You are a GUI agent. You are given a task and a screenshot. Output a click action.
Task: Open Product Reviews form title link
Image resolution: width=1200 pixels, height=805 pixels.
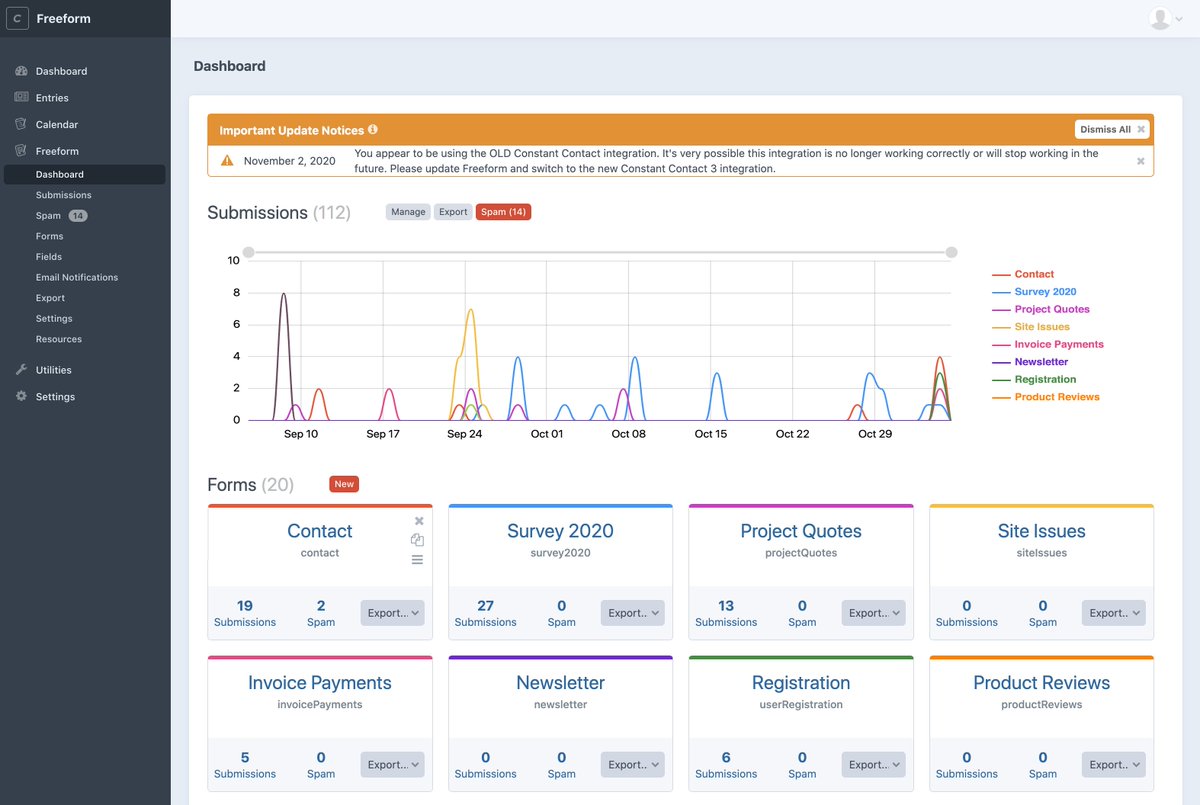click(x=1041, y=683)
